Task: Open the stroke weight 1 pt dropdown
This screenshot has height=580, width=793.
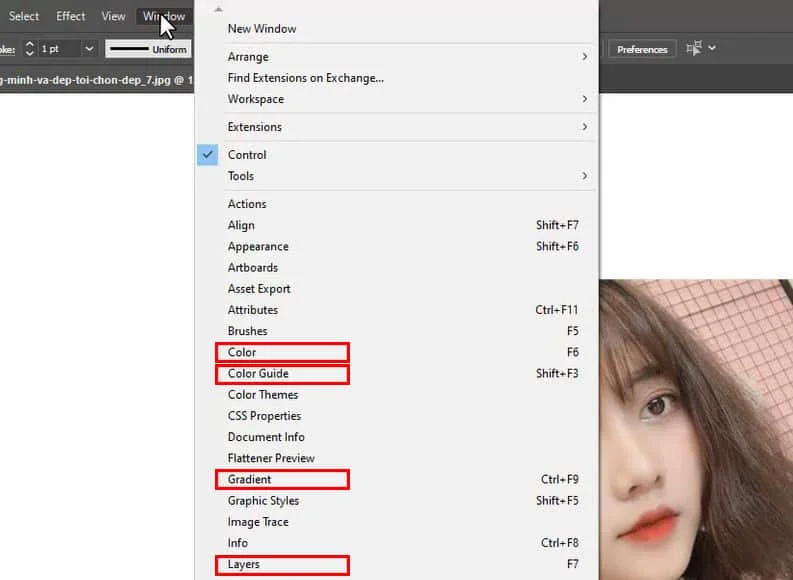Action: tap(89, 48)
